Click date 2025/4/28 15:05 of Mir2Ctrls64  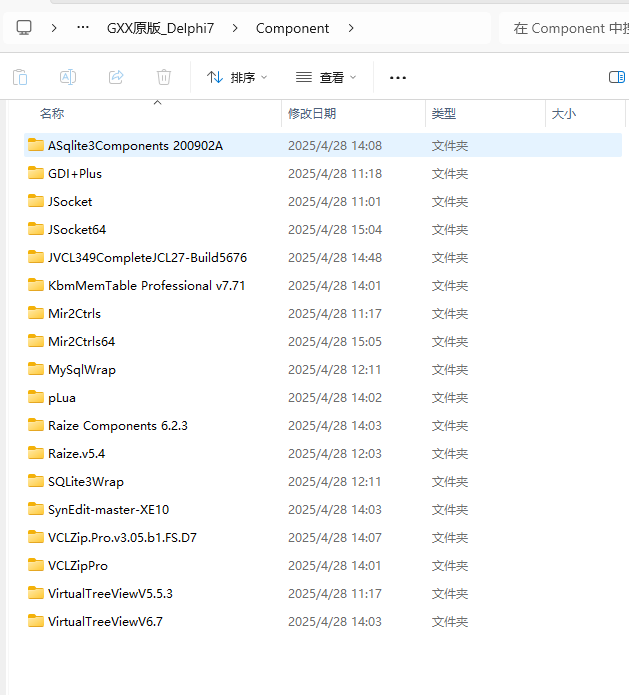pos(335,342)
